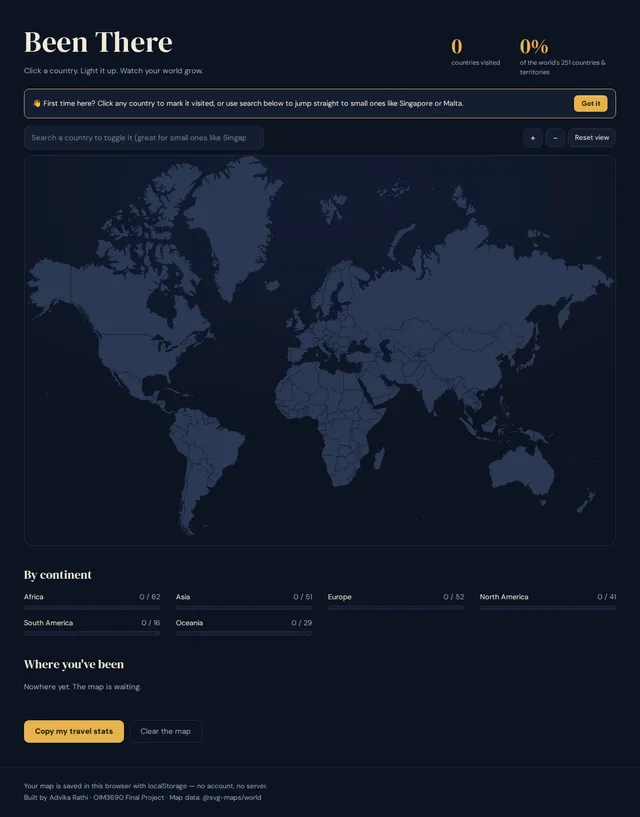
Task: Focus the country search field
Action: 144,138
